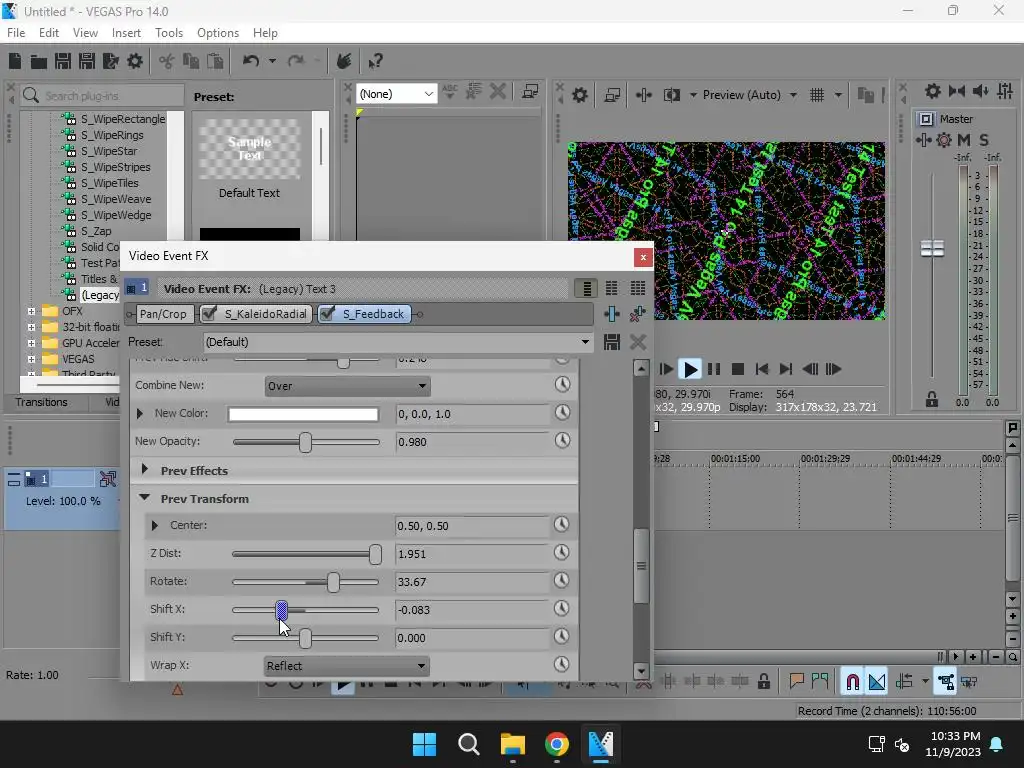1024x768 pixels.
Task: Click the Split Screen View icon
Action: coord(671,95)
